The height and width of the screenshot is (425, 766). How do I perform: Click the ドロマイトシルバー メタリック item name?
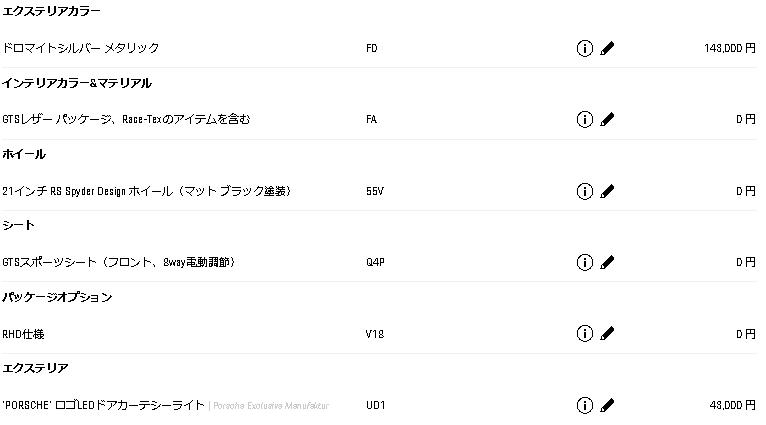pos(81,48)
